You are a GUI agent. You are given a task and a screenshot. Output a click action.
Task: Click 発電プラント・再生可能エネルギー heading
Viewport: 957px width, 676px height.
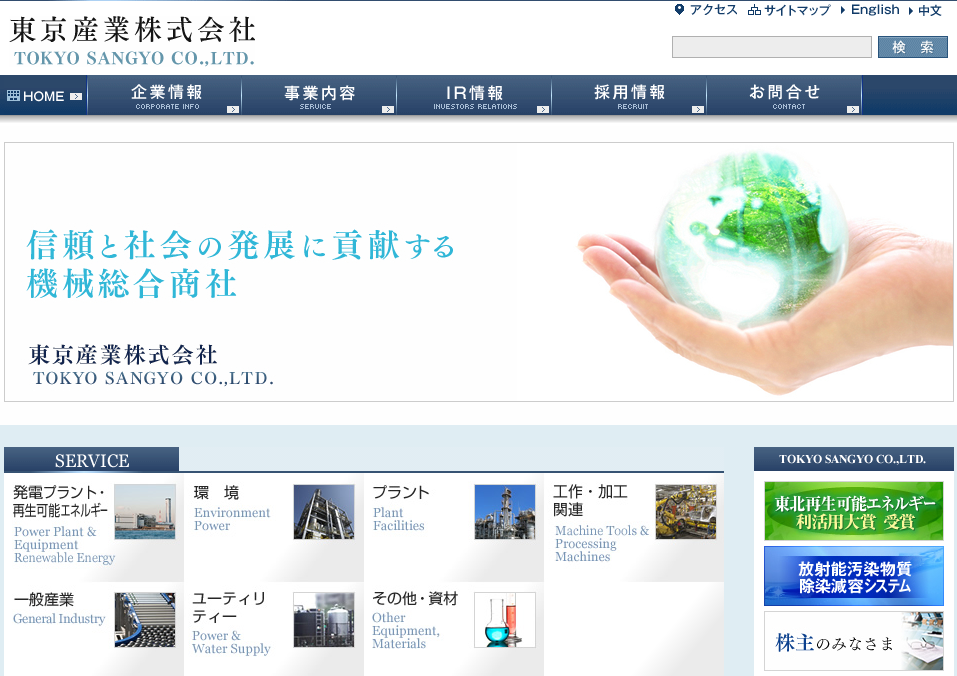tap(60, 501)
